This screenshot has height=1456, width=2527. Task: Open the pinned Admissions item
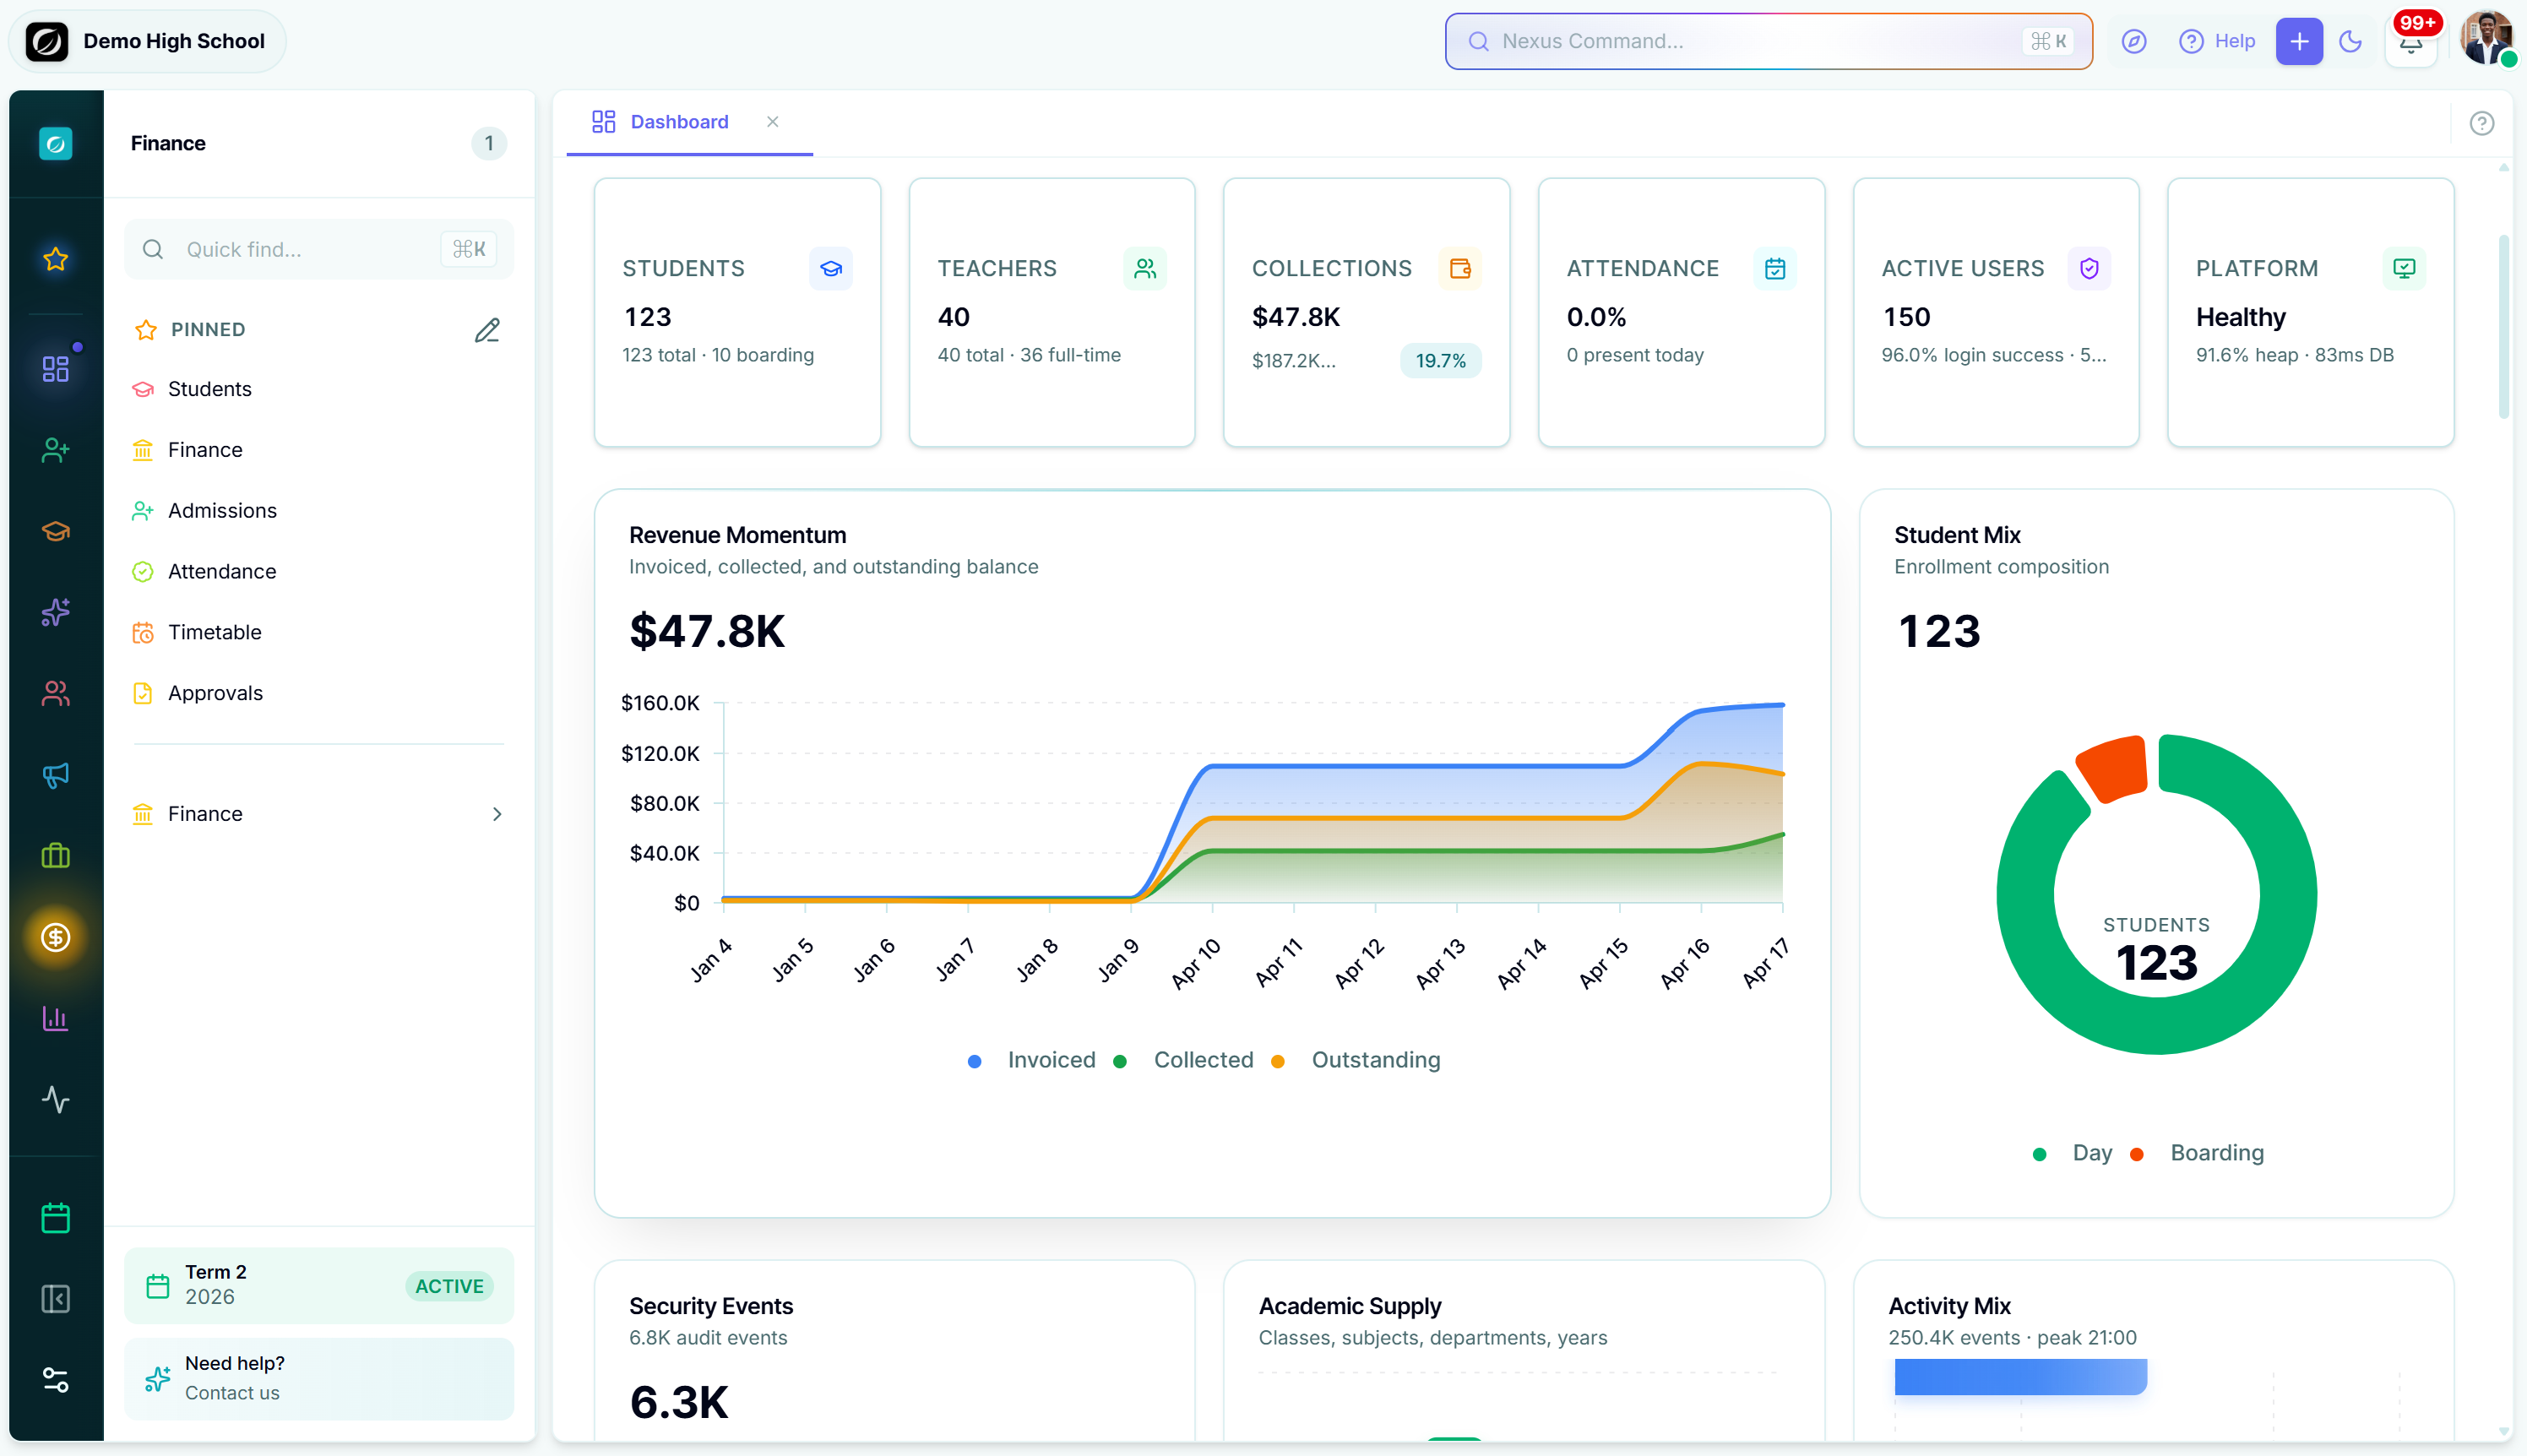pos(319,511)
